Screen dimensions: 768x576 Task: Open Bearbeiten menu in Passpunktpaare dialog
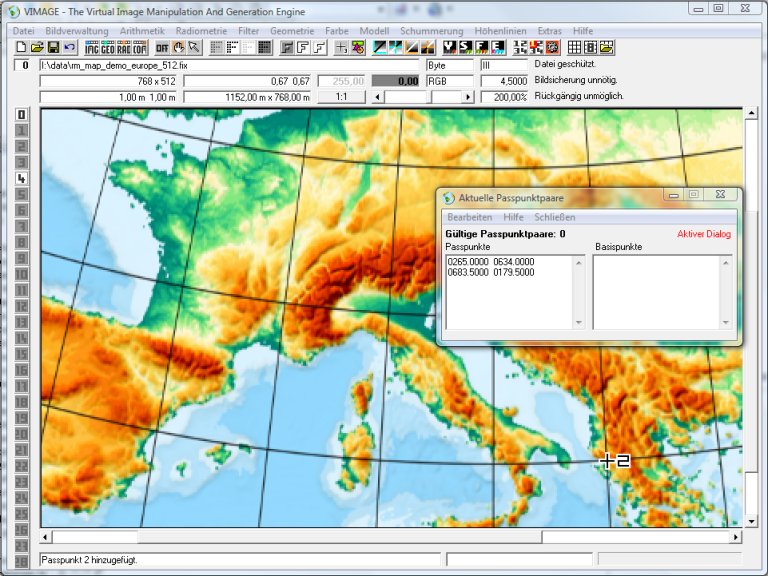click(x=469, y=217)
